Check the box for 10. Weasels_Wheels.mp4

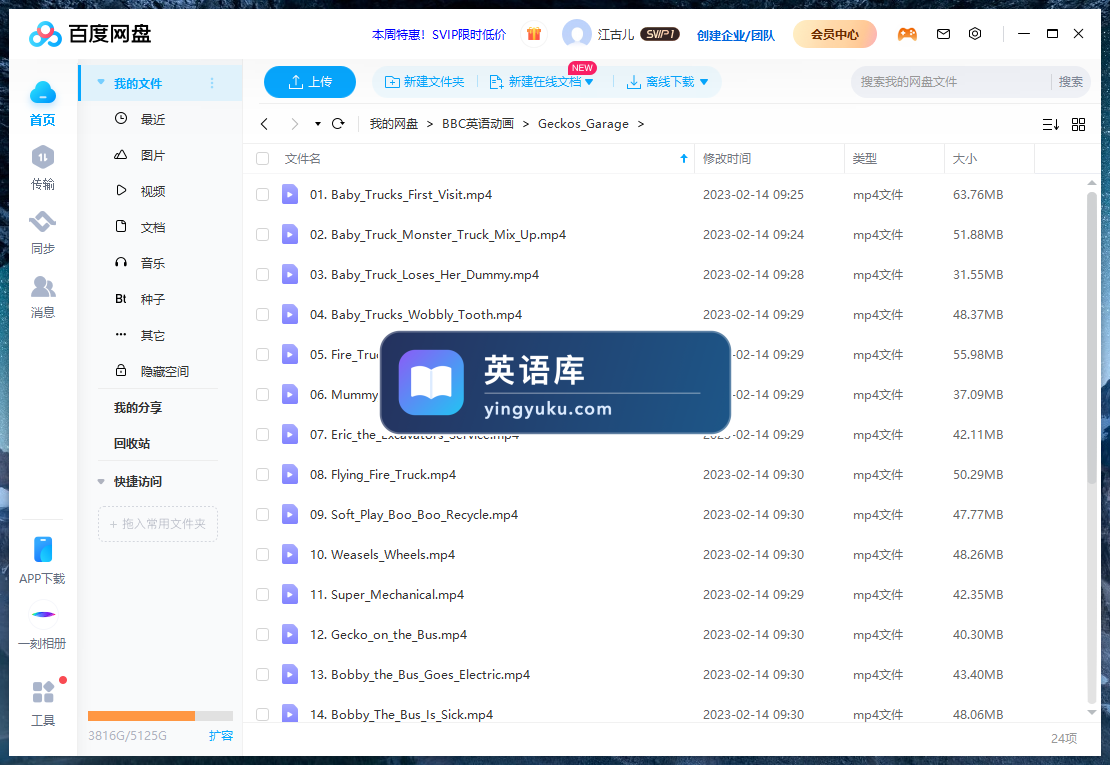tap(263, 555)
